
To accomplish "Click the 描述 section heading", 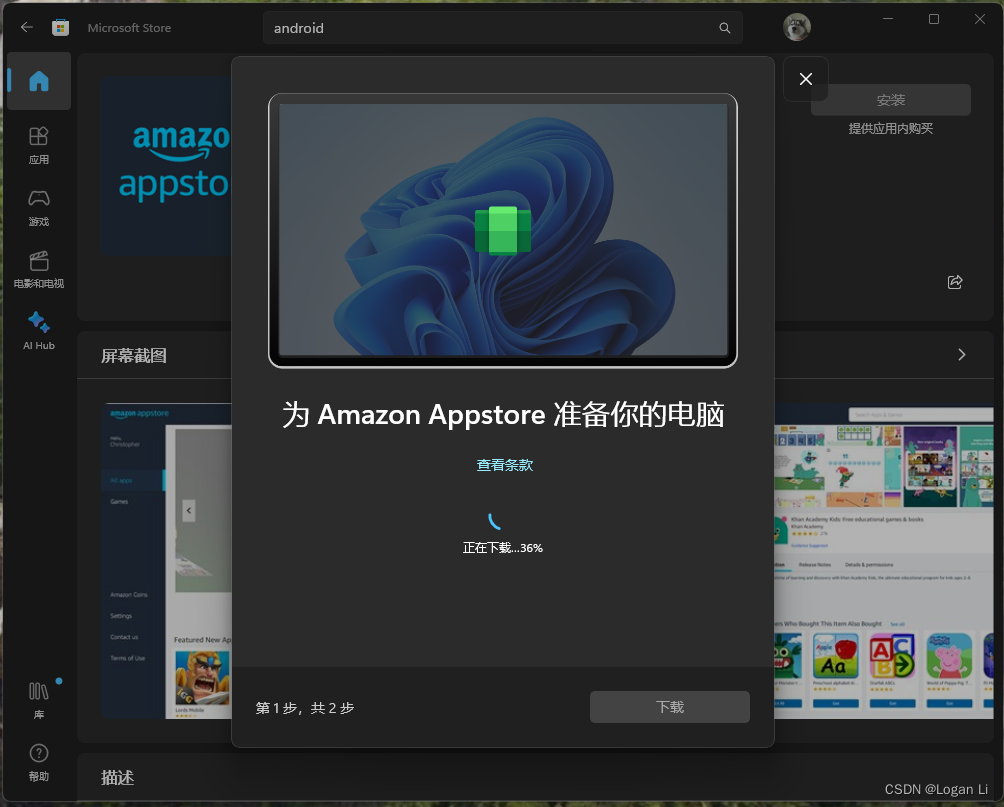I will (x=118, y=778).
